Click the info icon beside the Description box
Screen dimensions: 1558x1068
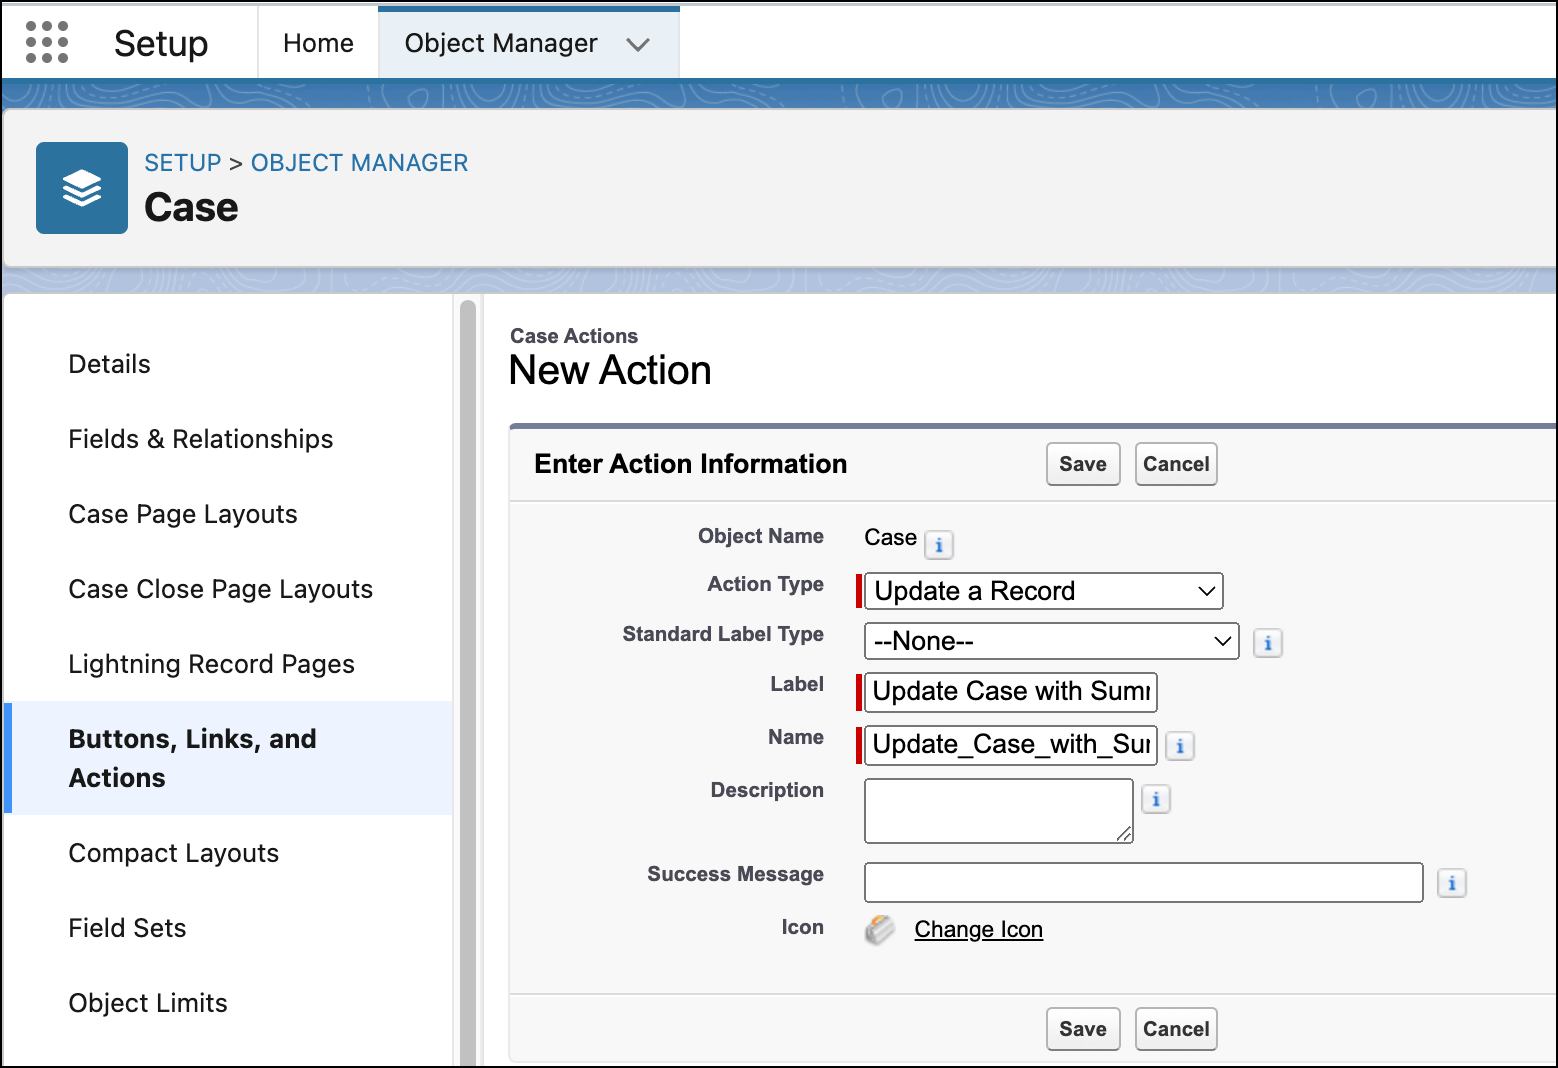tap(1156, 799)
